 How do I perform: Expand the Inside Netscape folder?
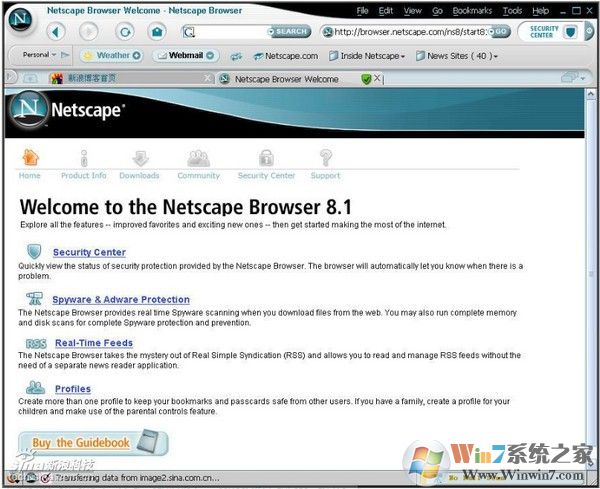pos(367,56)
